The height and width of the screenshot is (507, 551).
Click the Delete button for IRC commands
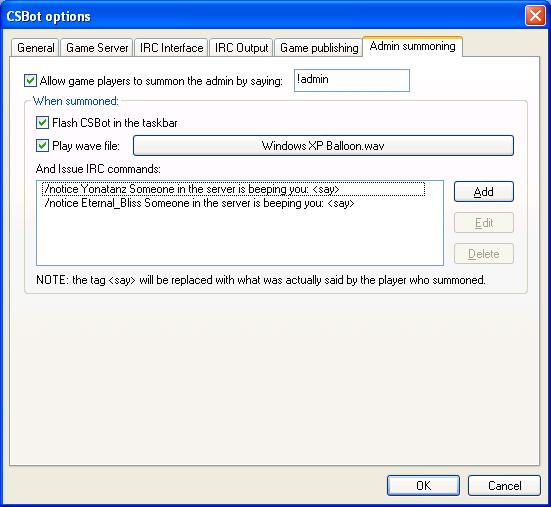pos(484,254)
